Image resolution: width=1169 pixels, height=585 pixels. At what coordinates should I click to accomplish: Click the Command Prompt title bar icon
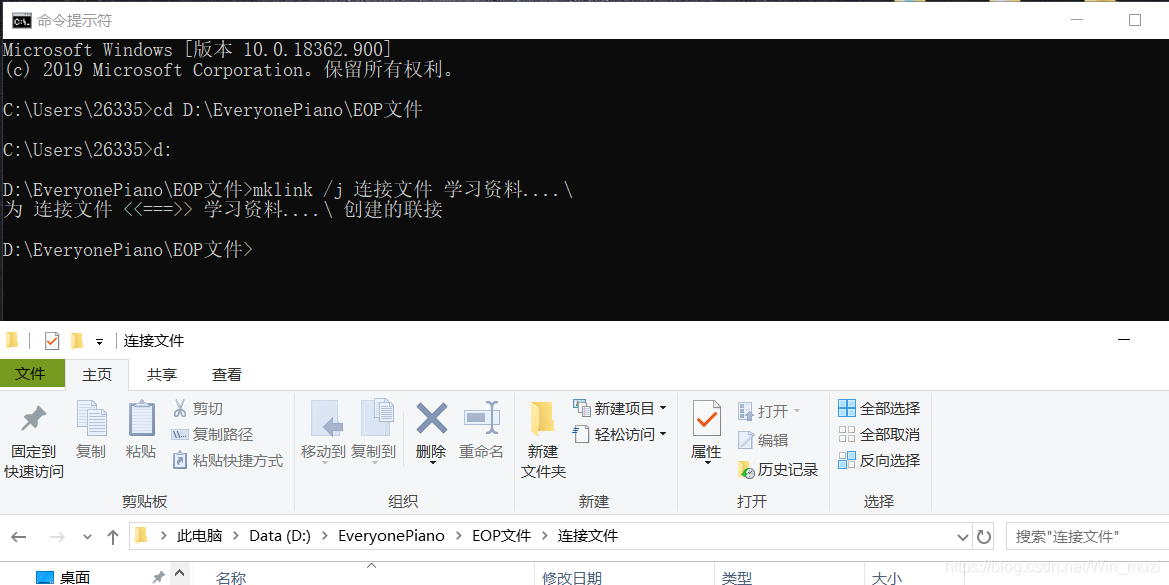[21, 20]
